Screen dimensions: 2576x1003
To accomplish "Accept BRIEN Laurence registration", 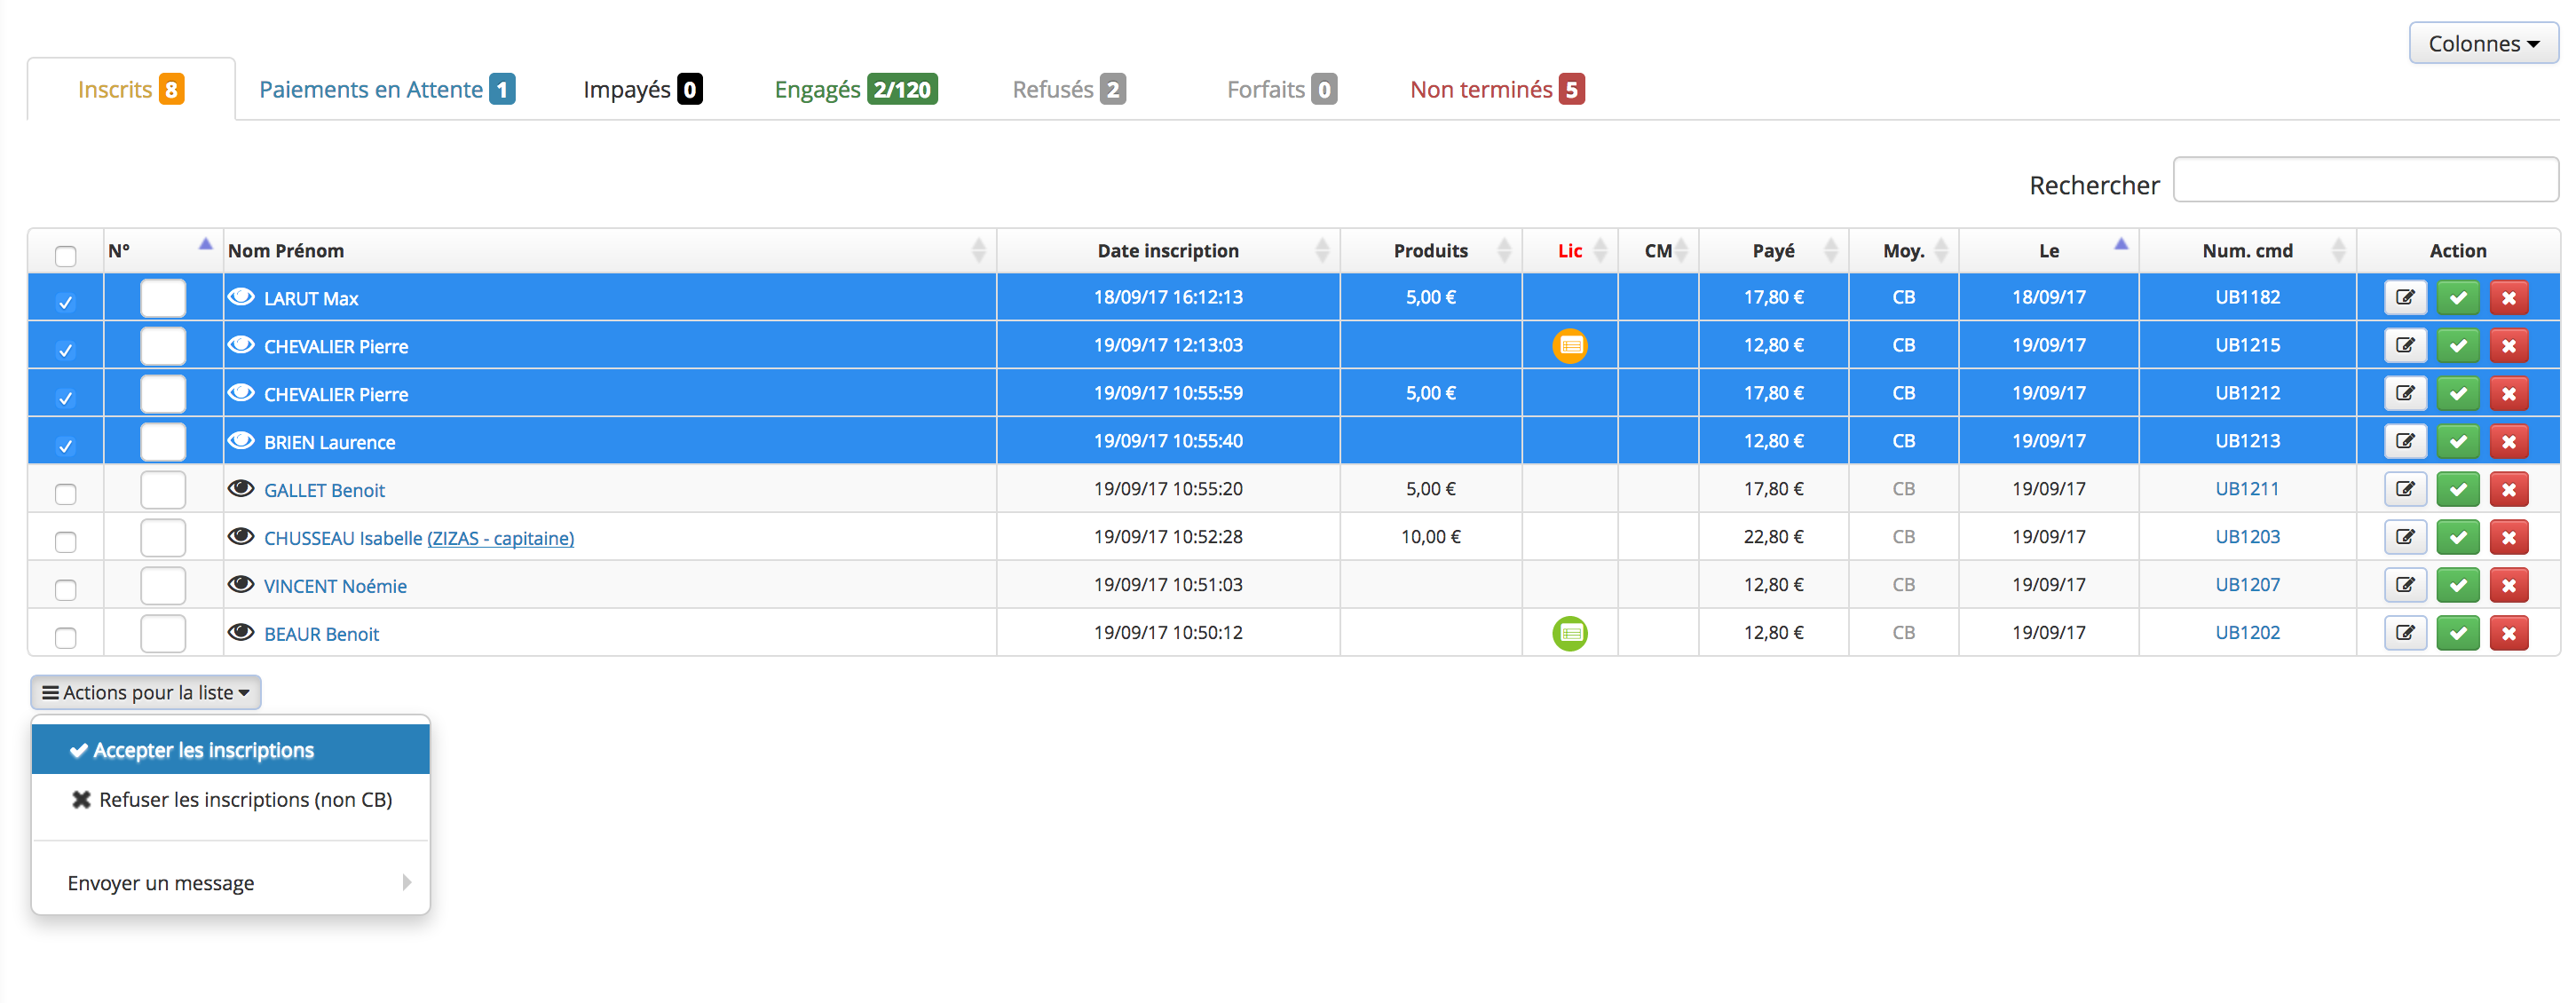I will pyautogui.click(x=2458, y=441).
